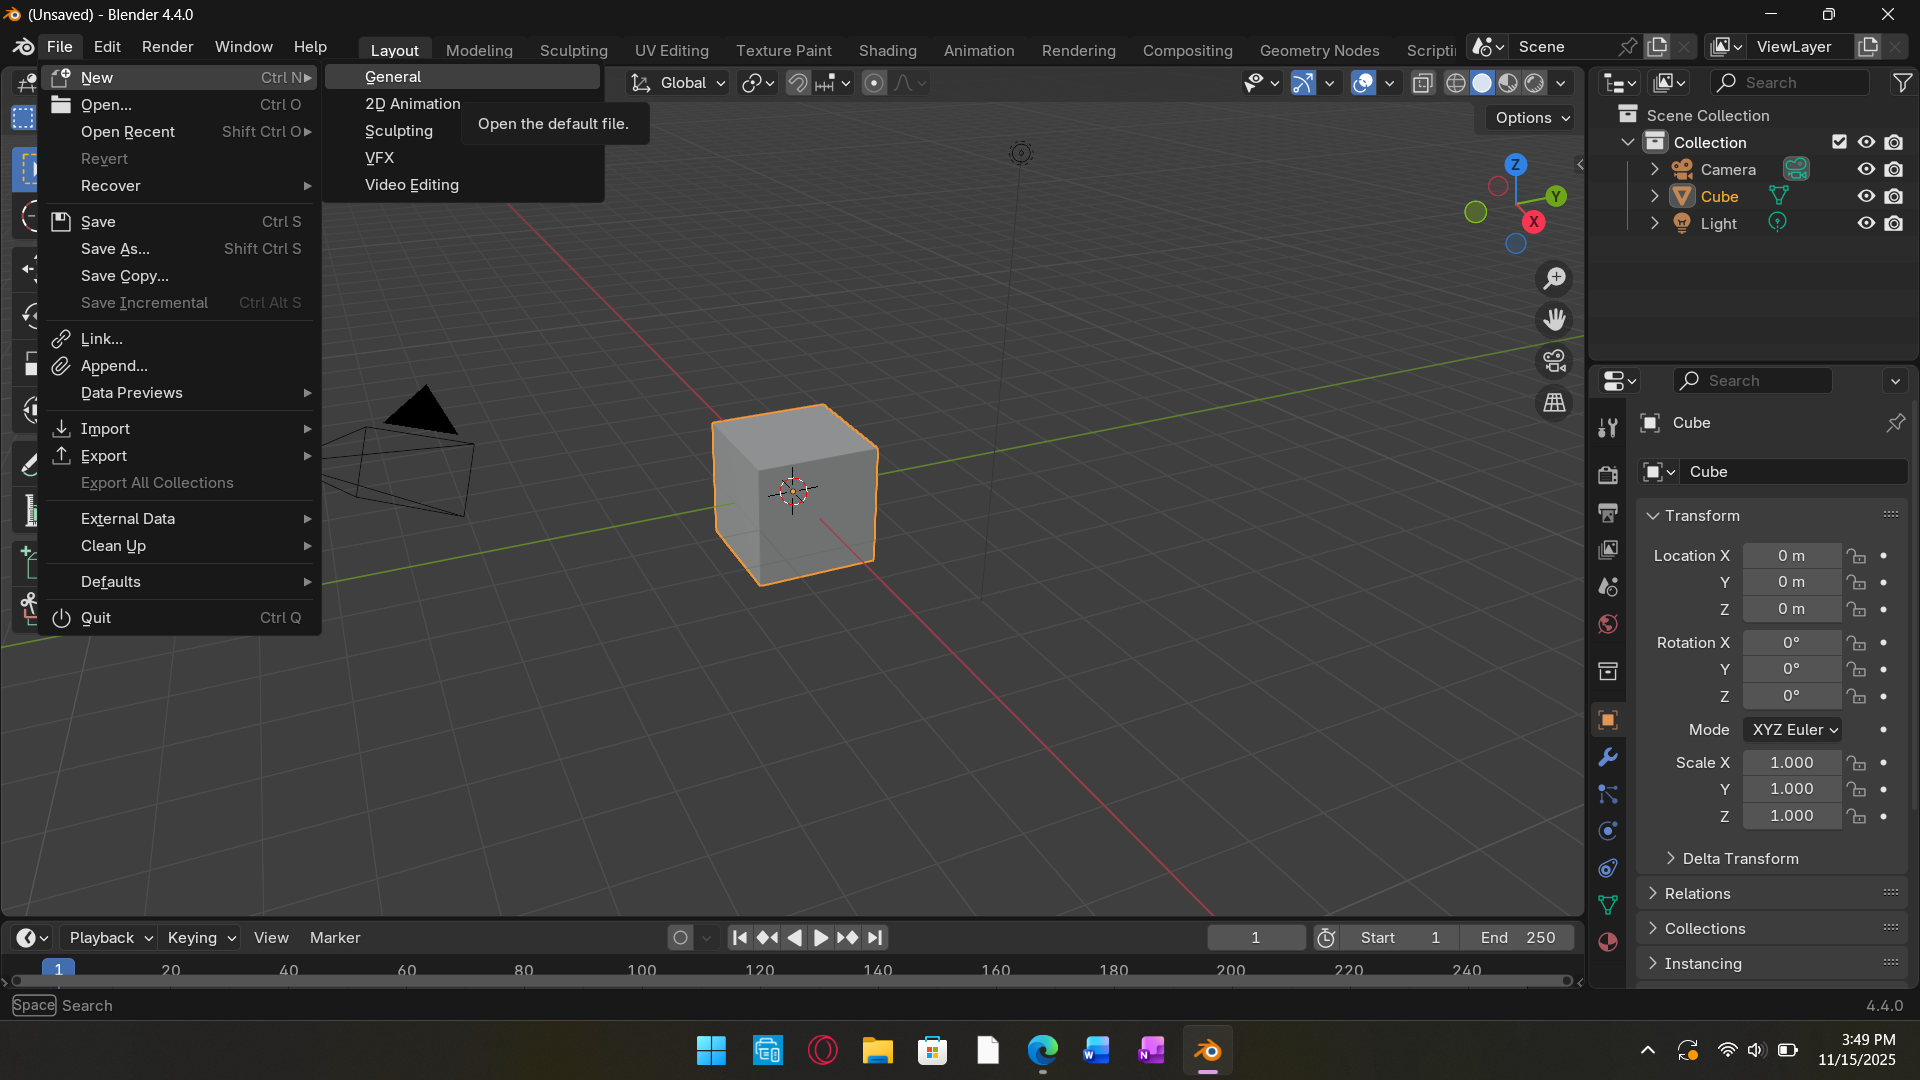Click the timeline horizontal scrollbar

[790, 982]
